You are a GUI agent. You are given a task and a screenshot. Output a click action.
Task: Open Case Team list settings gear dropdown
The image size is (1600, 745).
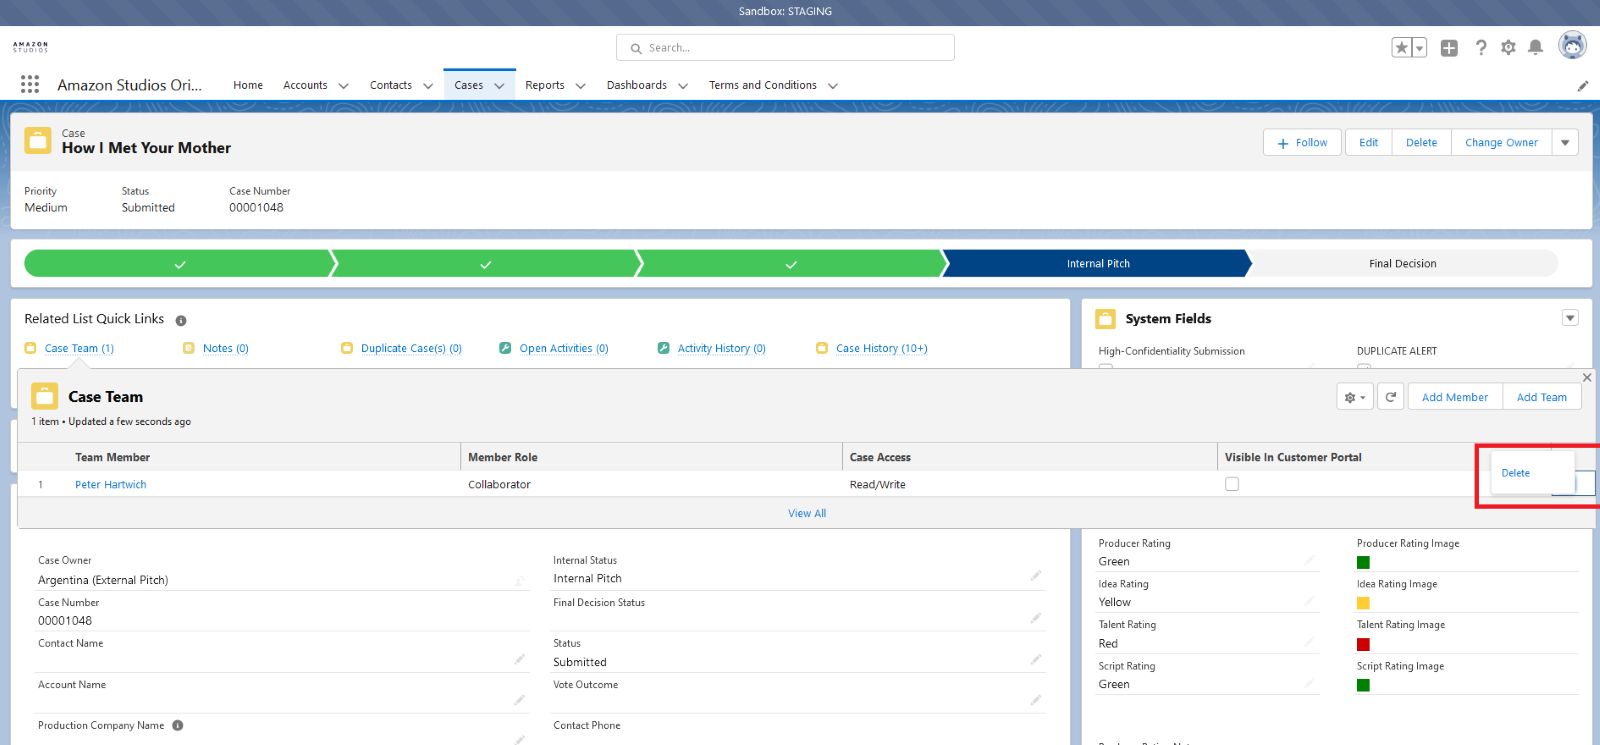pyautogui.click(x=1355, y=397)
